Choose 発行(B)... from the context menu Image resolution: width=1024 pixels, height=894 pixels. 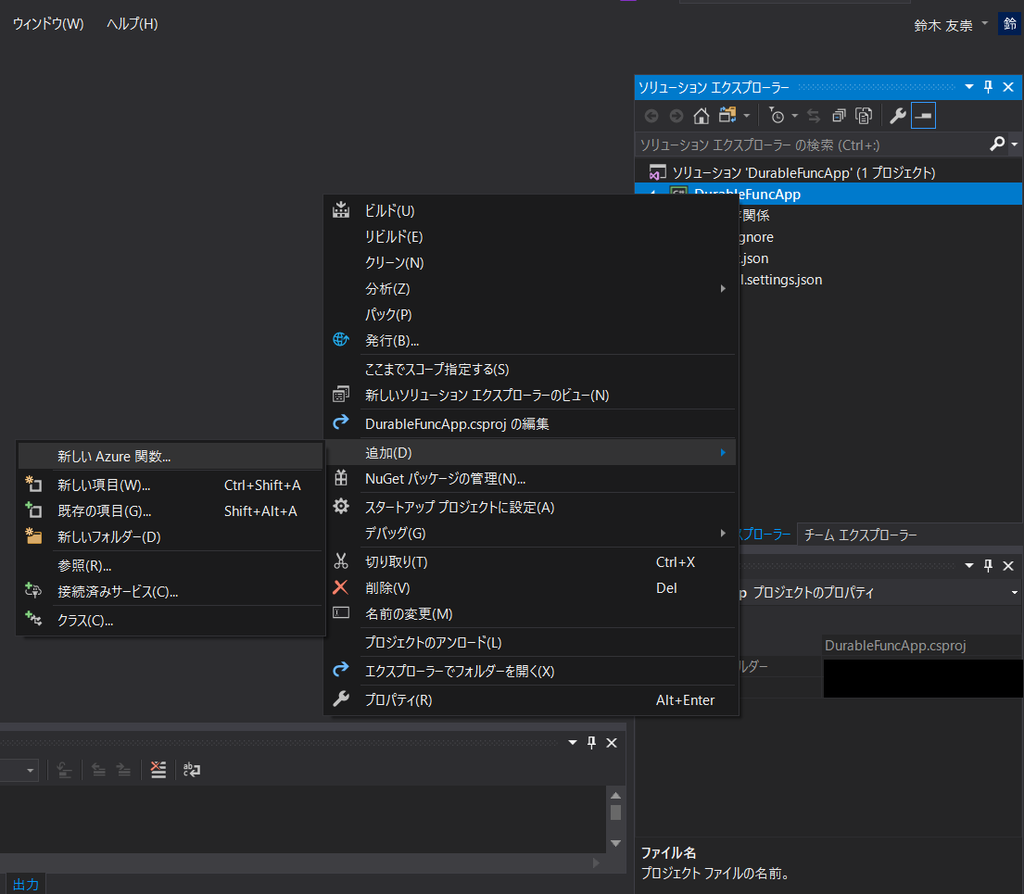pyautogui.click(x=531, y=340)
